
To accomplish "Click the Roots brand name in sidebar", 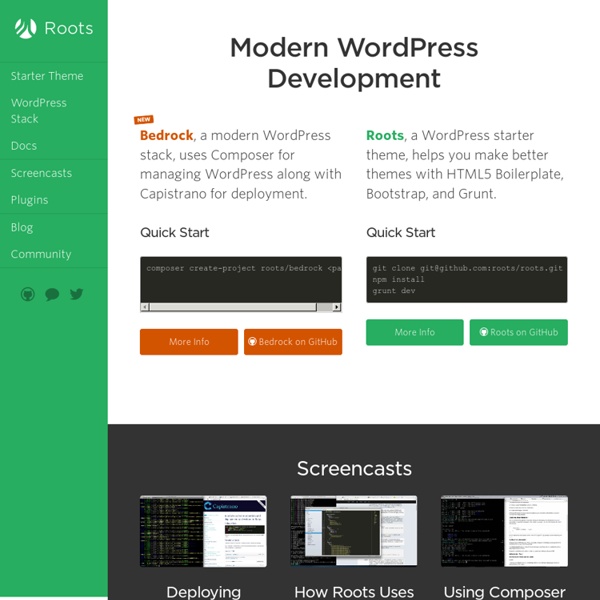I will point(69,28).
